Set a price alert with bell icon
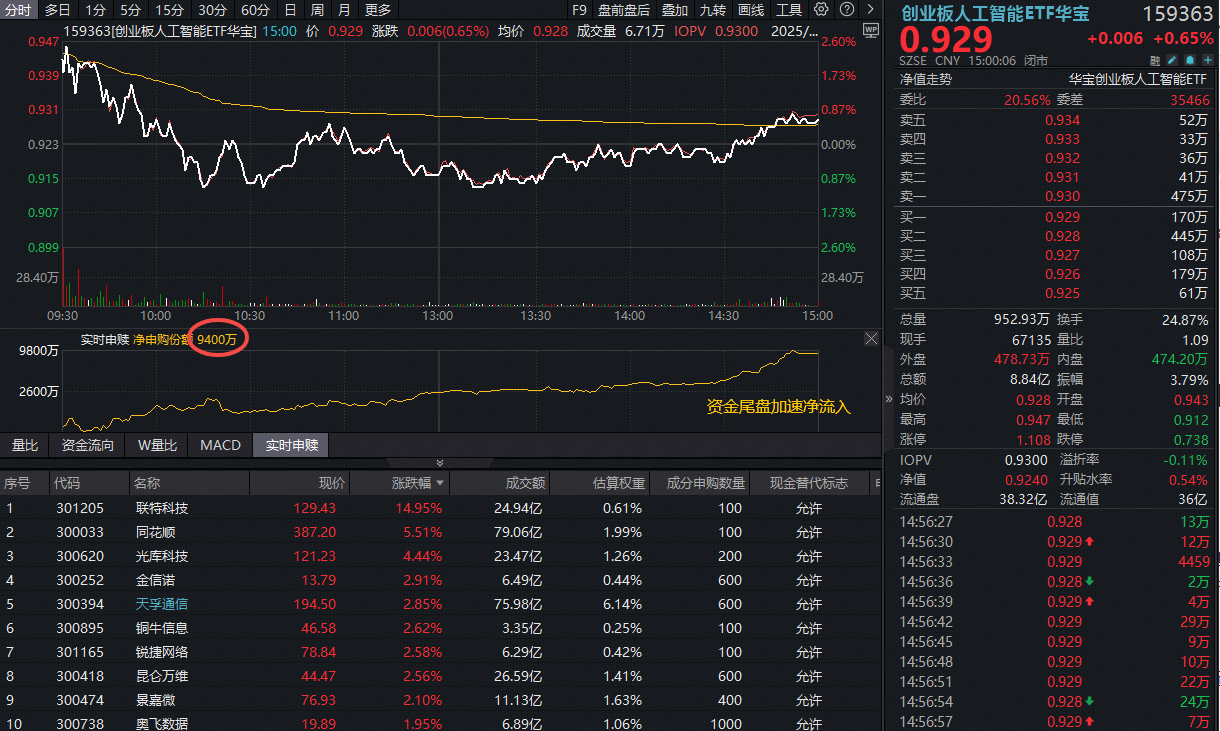Screen dimensions: 1220x731 [1189, 60]
